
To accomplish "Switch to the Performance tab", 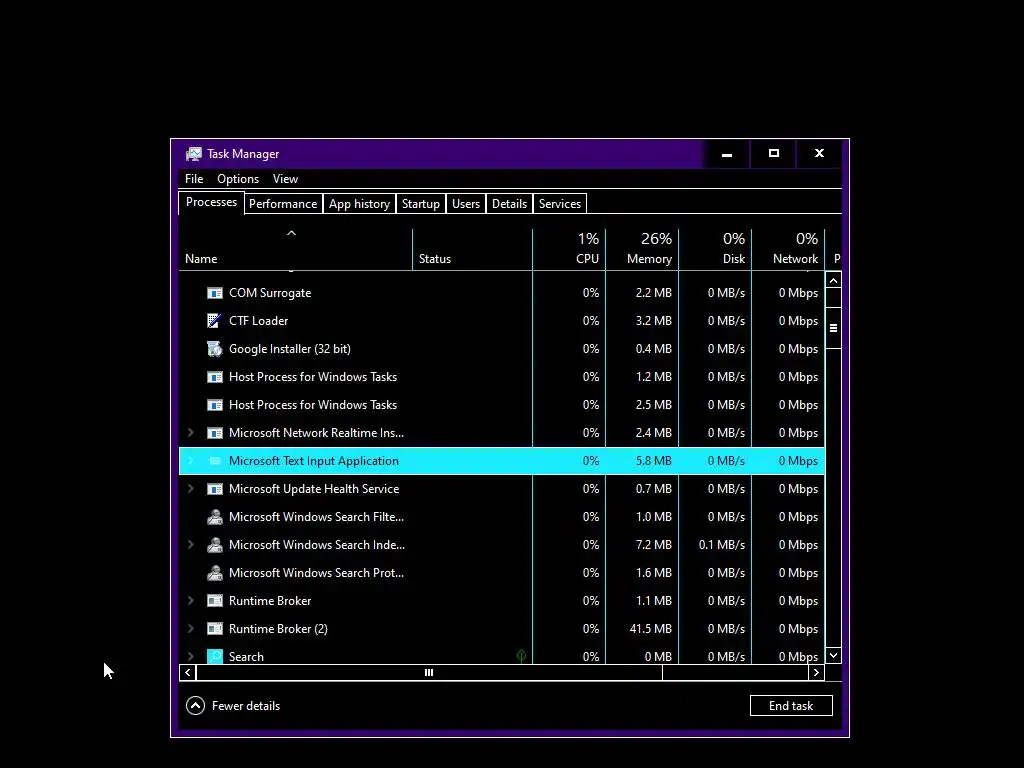I will [x=283, y=204].
